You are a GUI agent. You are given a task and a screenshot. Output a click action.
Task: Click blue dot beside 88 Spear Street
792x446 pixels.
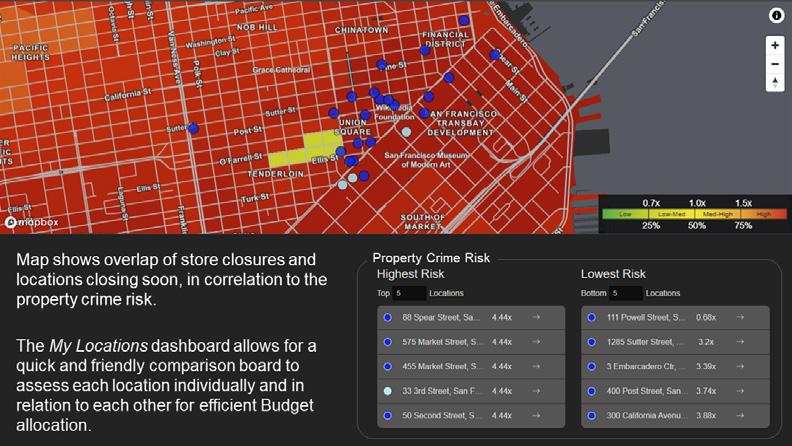pyautogui.click(x=387, y=317)
